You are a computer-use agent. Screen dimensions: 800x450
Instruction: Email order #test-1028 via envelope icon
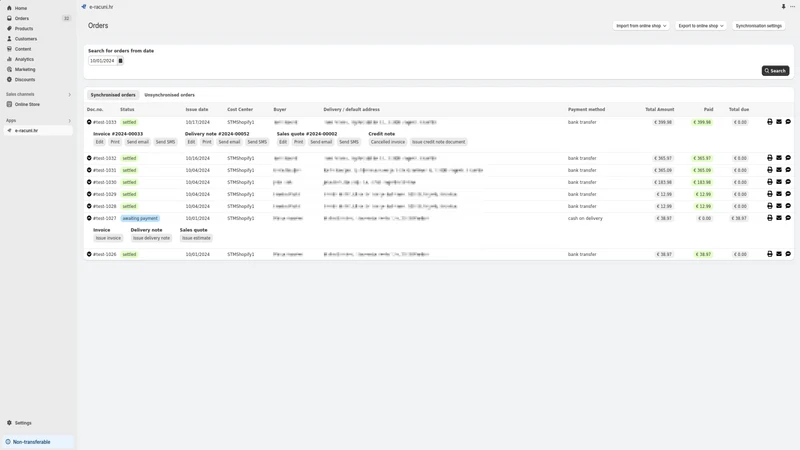[779, 206]
